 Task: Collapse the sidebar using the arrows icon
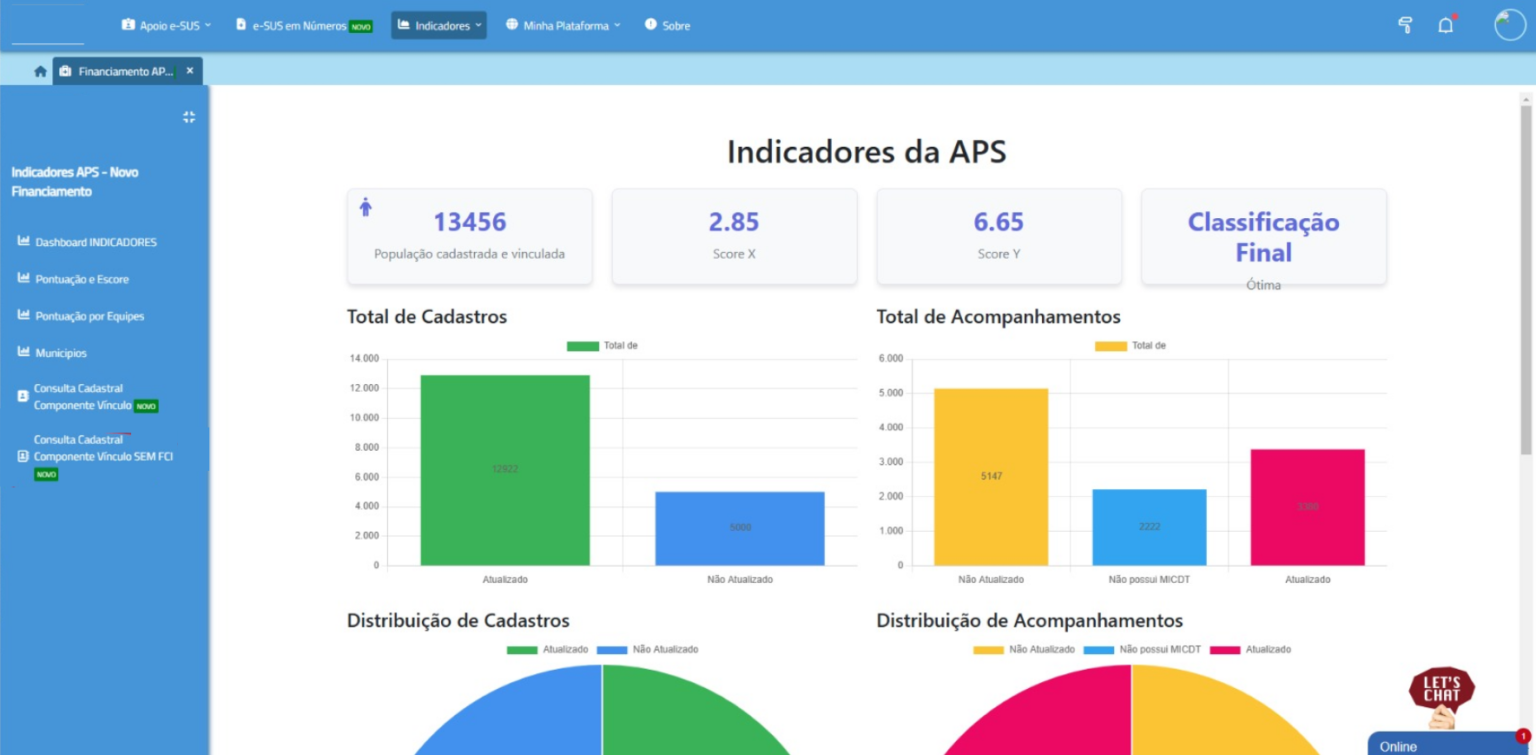[188, 117]
